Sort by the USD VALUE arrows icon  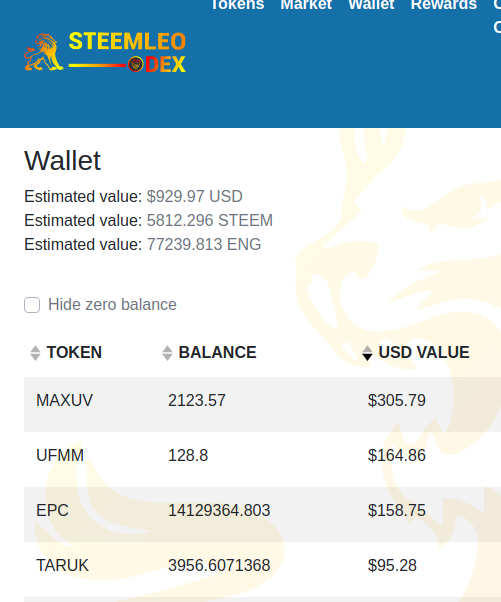coord(367,353)
